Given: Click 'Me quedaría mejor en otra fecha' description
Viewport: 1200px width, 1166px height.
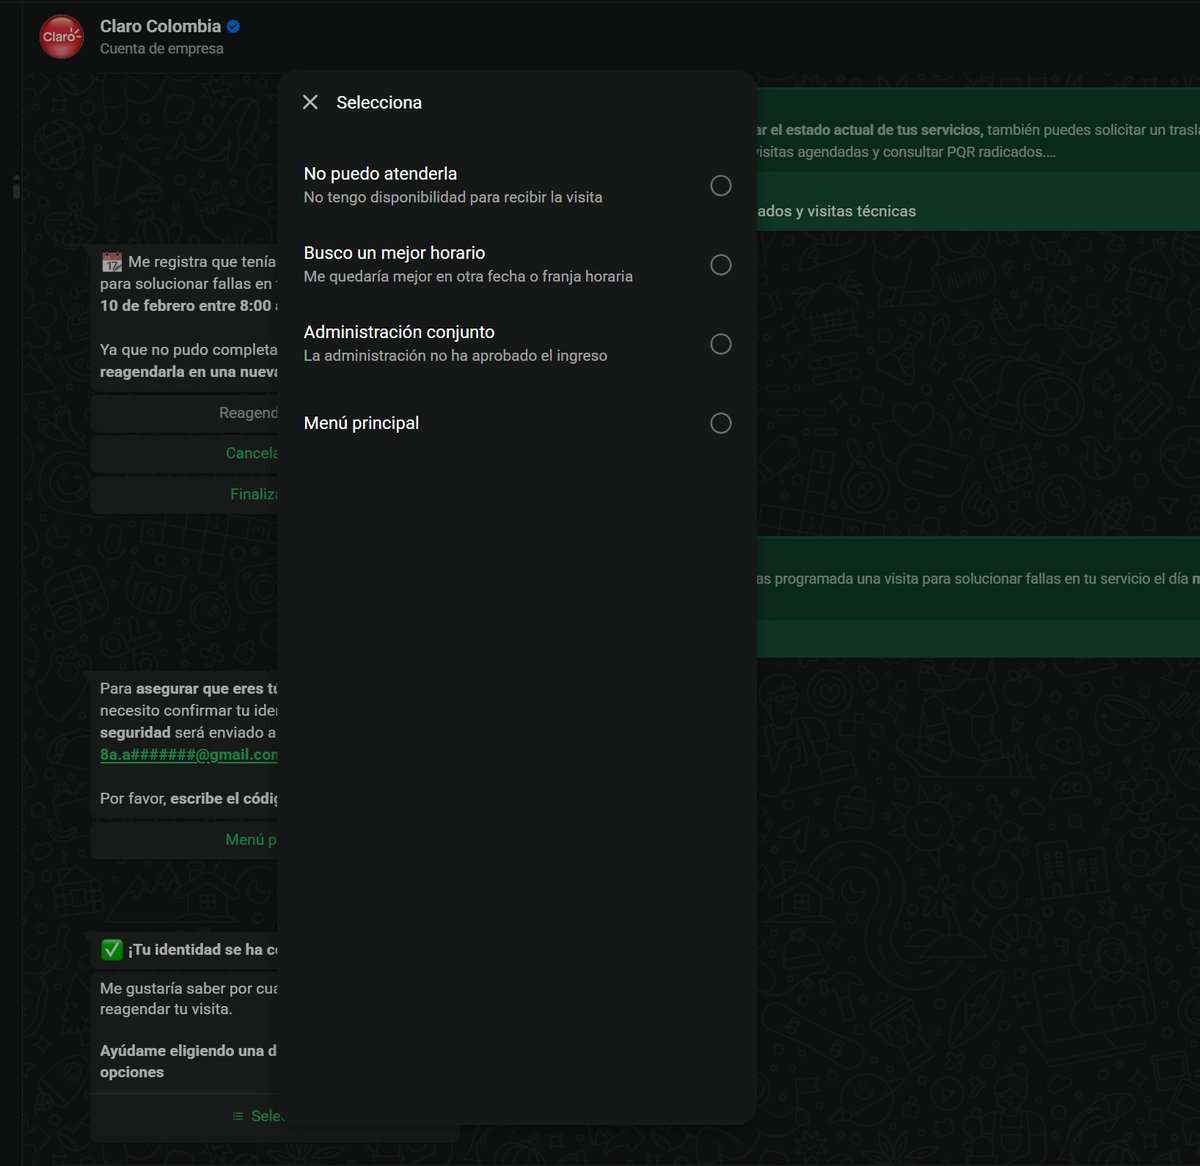Looking at the screenshot, I should click(x=468, y=276).
